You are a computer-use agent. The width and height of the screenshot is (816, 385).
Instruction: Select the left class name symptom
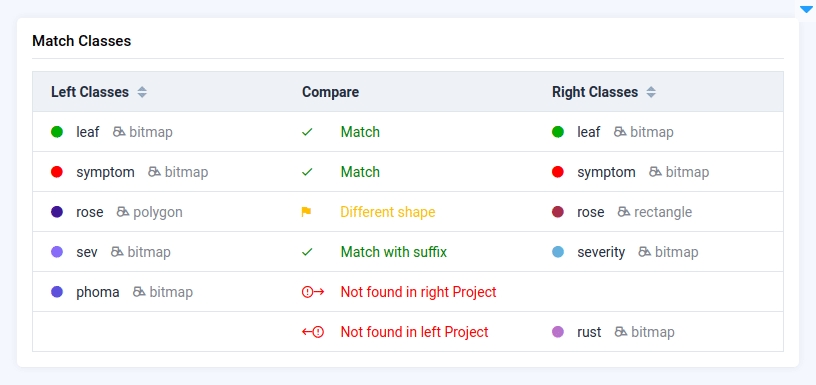(105, 172)
